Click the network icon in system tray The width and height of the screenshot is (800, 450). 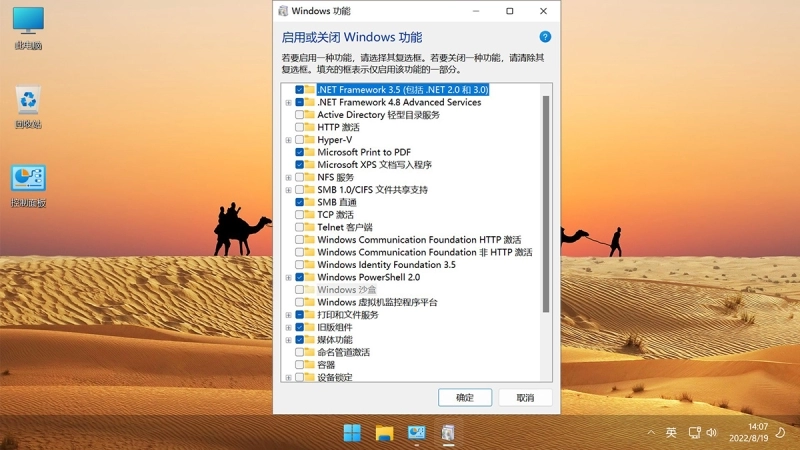click(x=694, y=433)
